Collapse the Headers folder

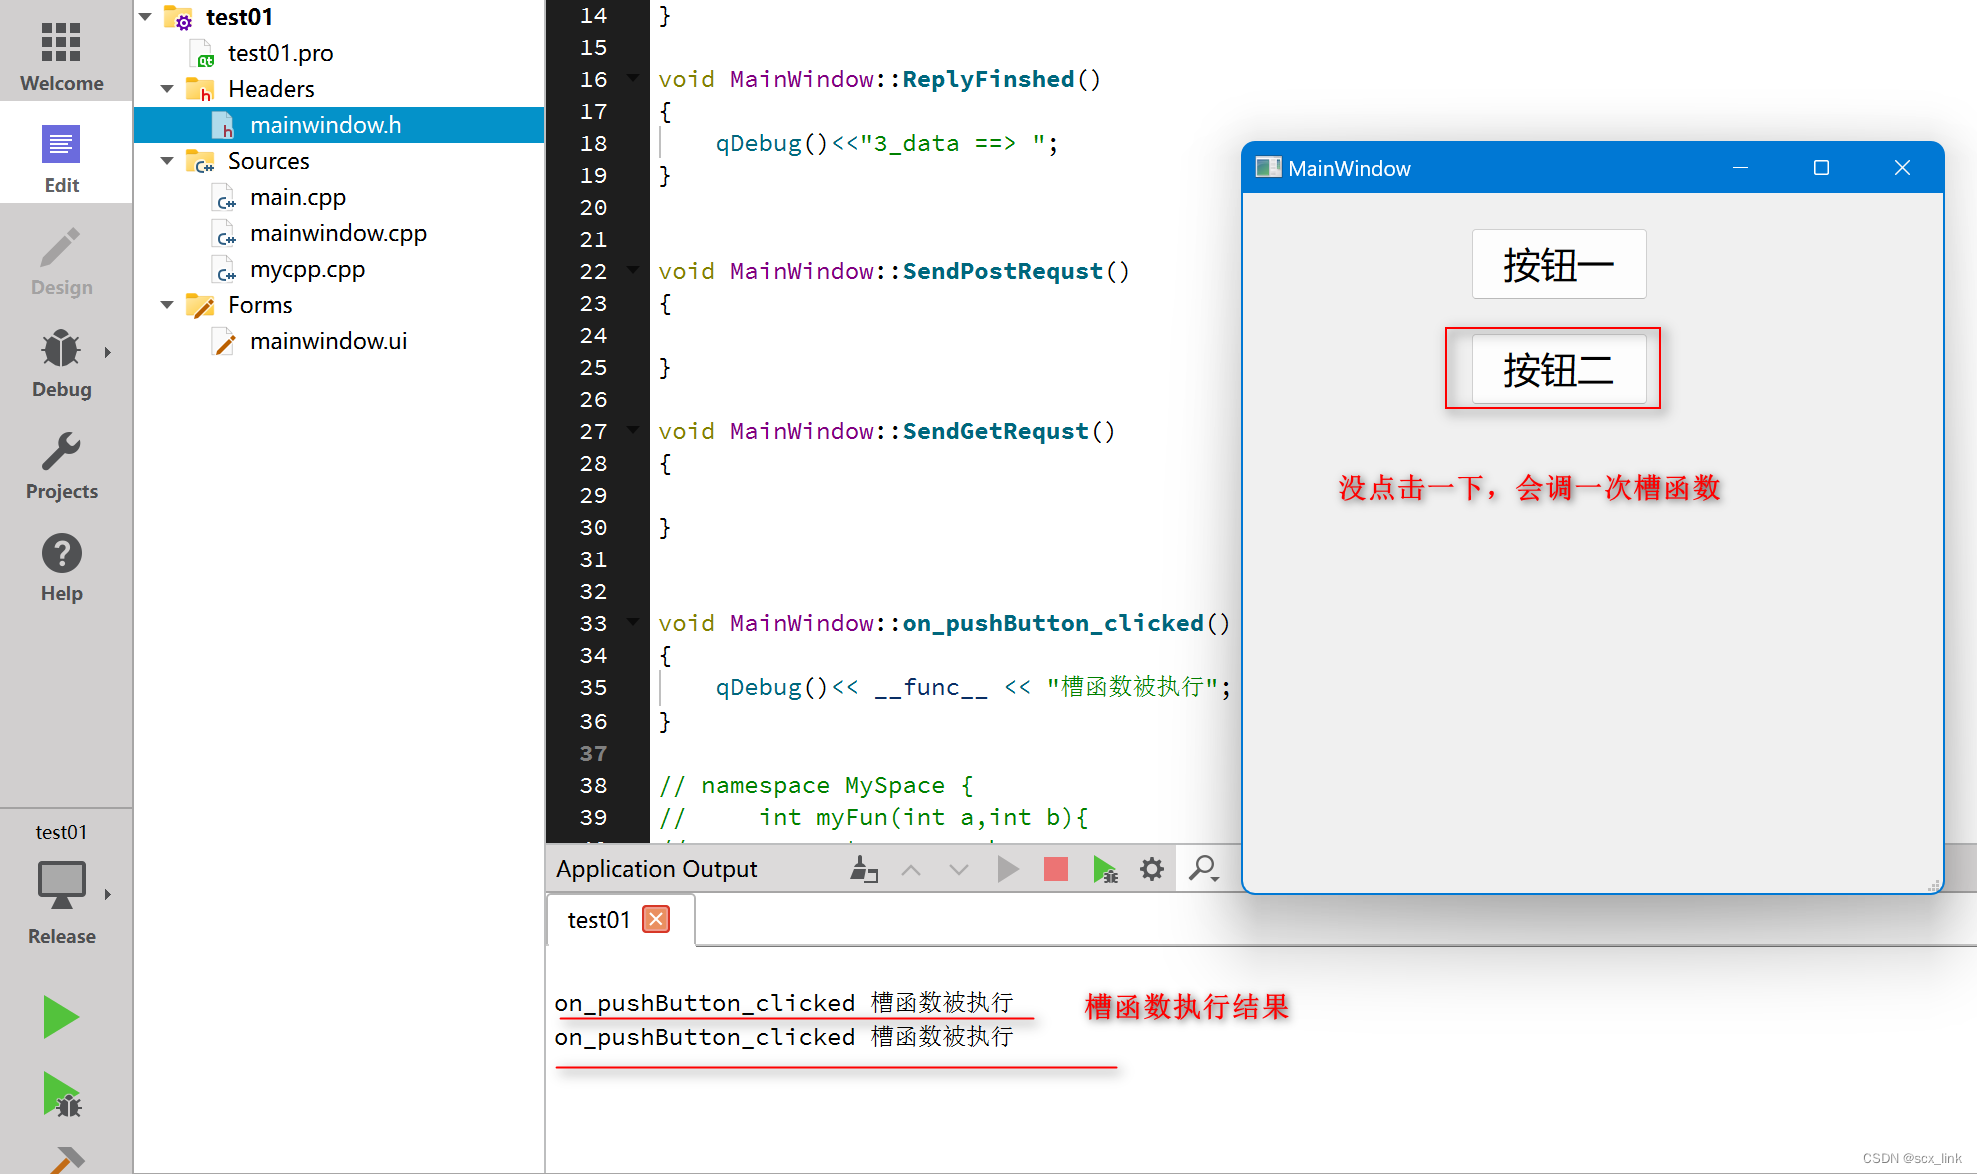click(167, 89)
